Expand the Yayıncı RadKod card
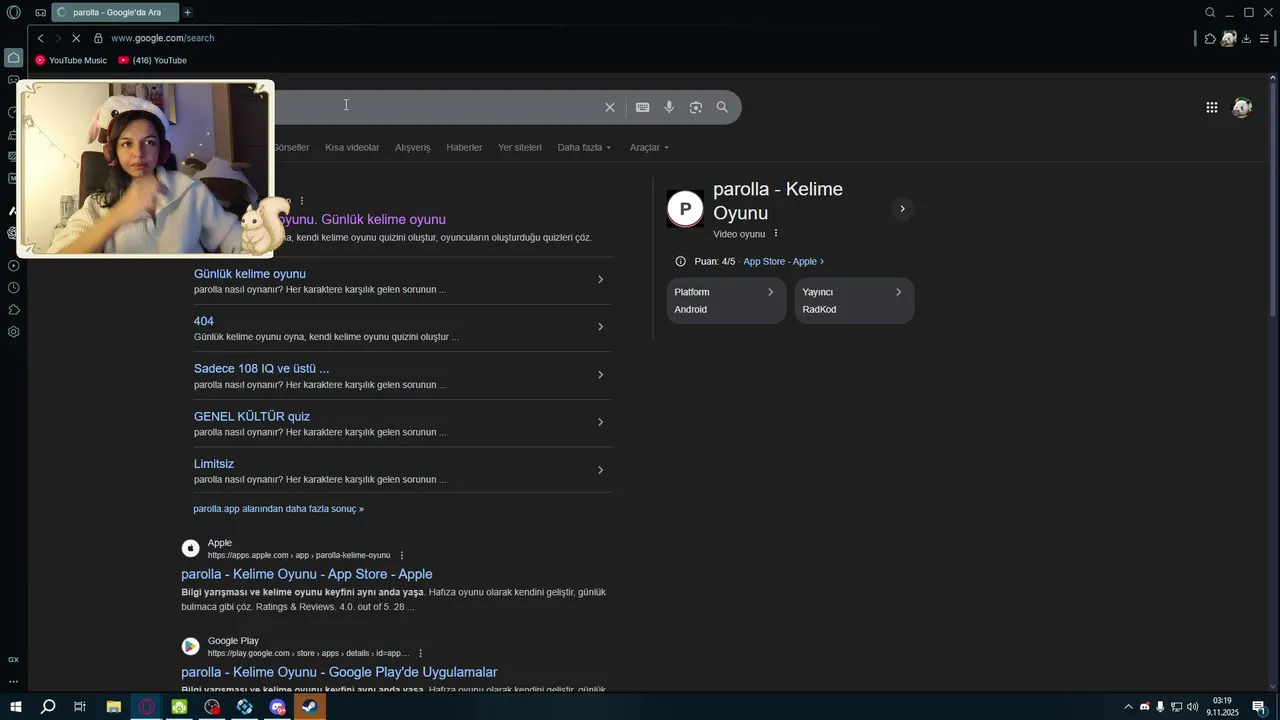Viewport: 1280px width, 720px height. click(x=854, y=301)
